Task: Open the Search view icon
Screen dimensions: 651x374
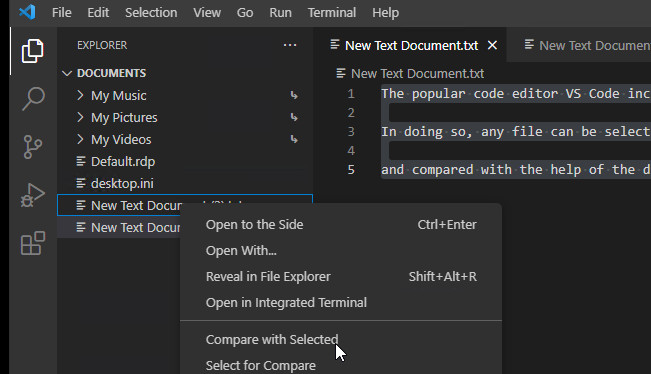Action: pyautogui.click(x=32, y=99)
